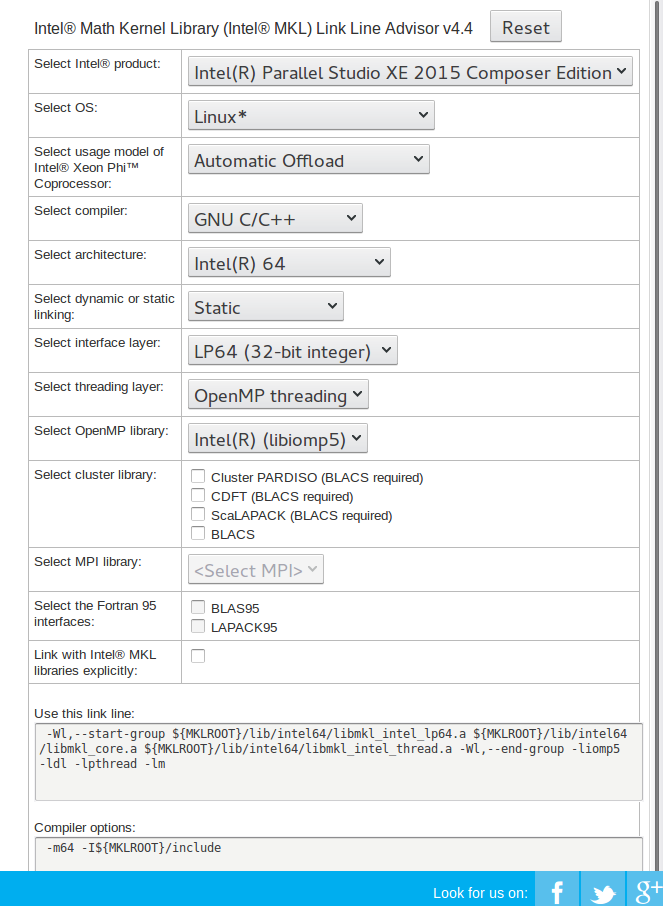Click the 'Select the Fortran 95 interfaces:' label
663x906 pixels.
coord(95,614)
